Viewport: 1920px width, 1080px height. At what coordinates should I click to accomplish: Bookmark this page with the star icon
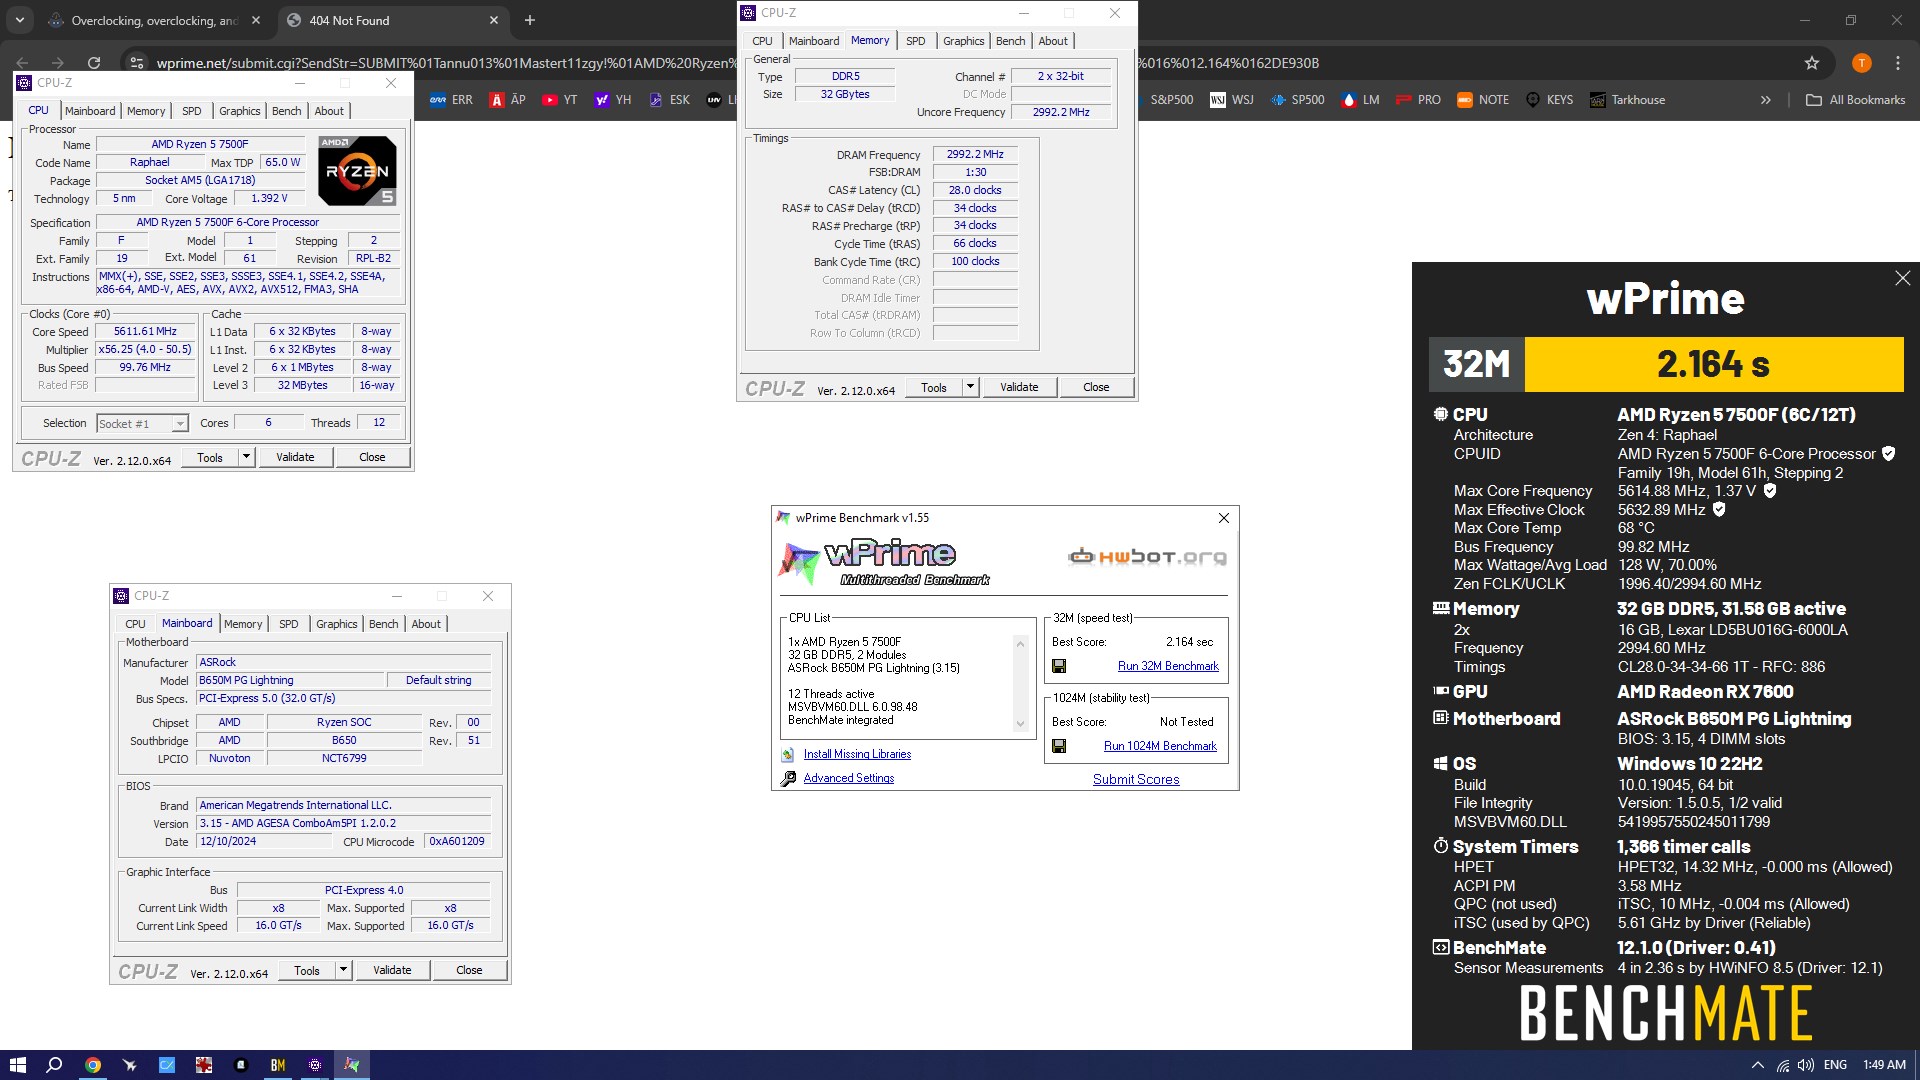pos(1812,63)
